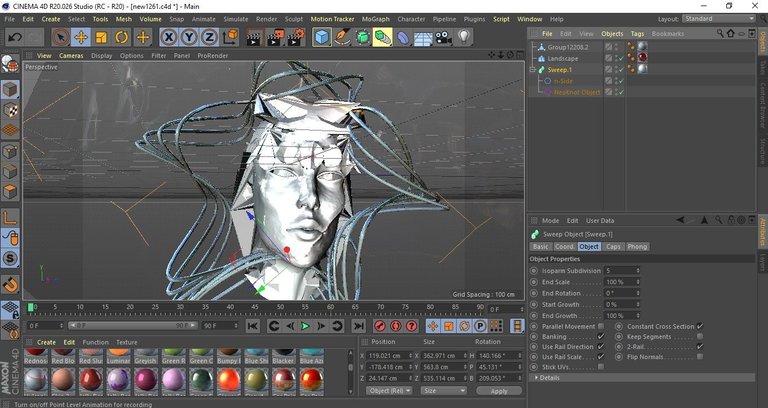Open the Character menu

[411, 19]
